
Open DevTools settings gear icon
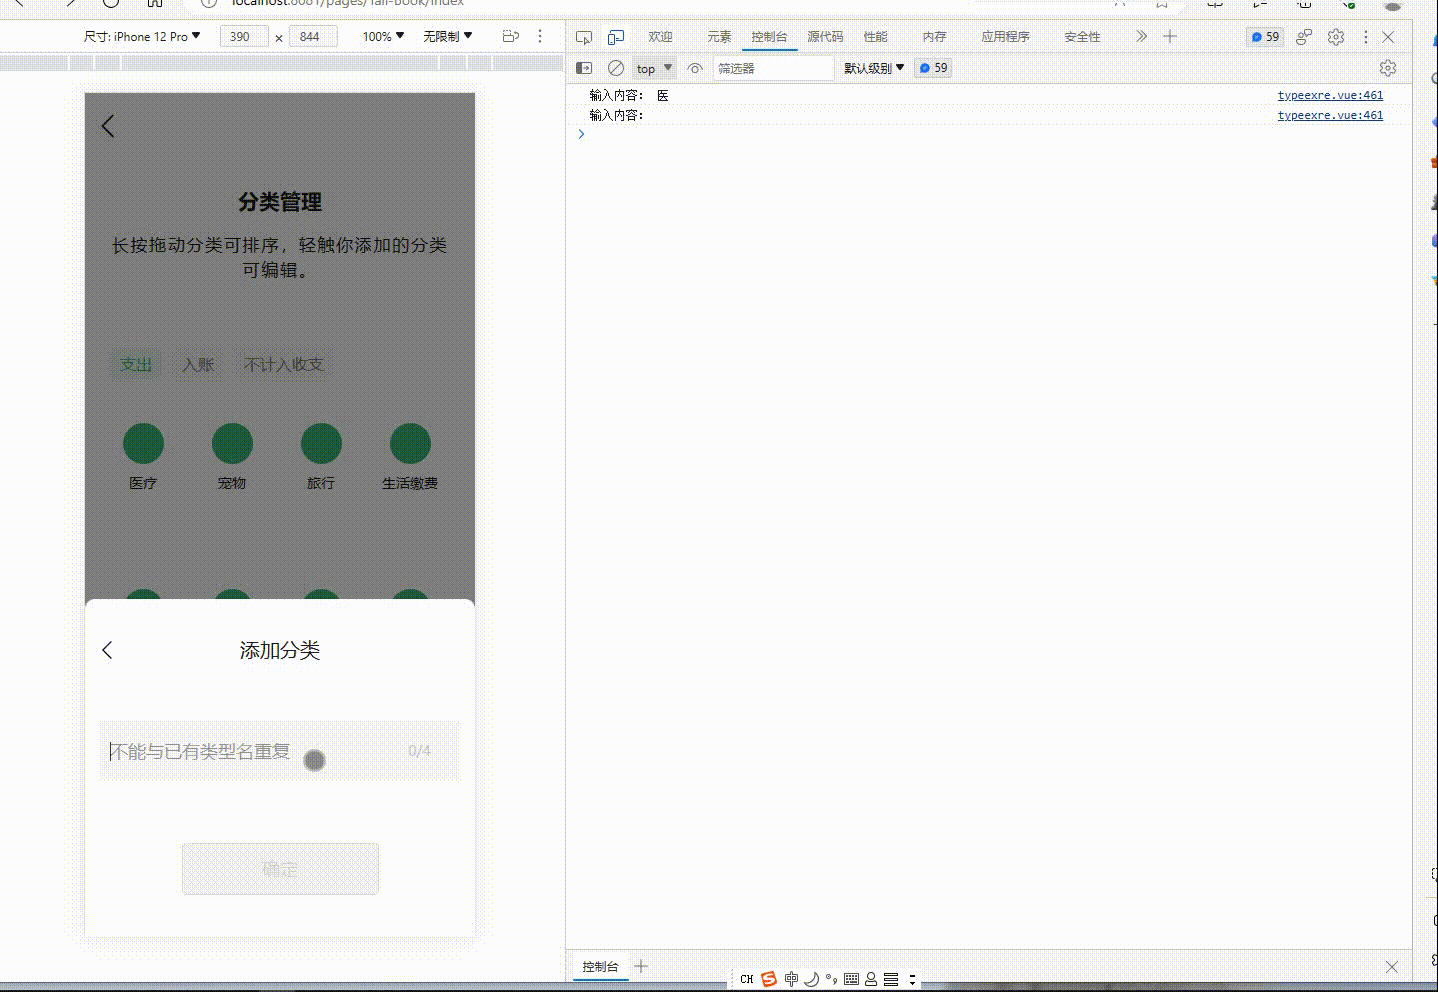click(1336, 37)
